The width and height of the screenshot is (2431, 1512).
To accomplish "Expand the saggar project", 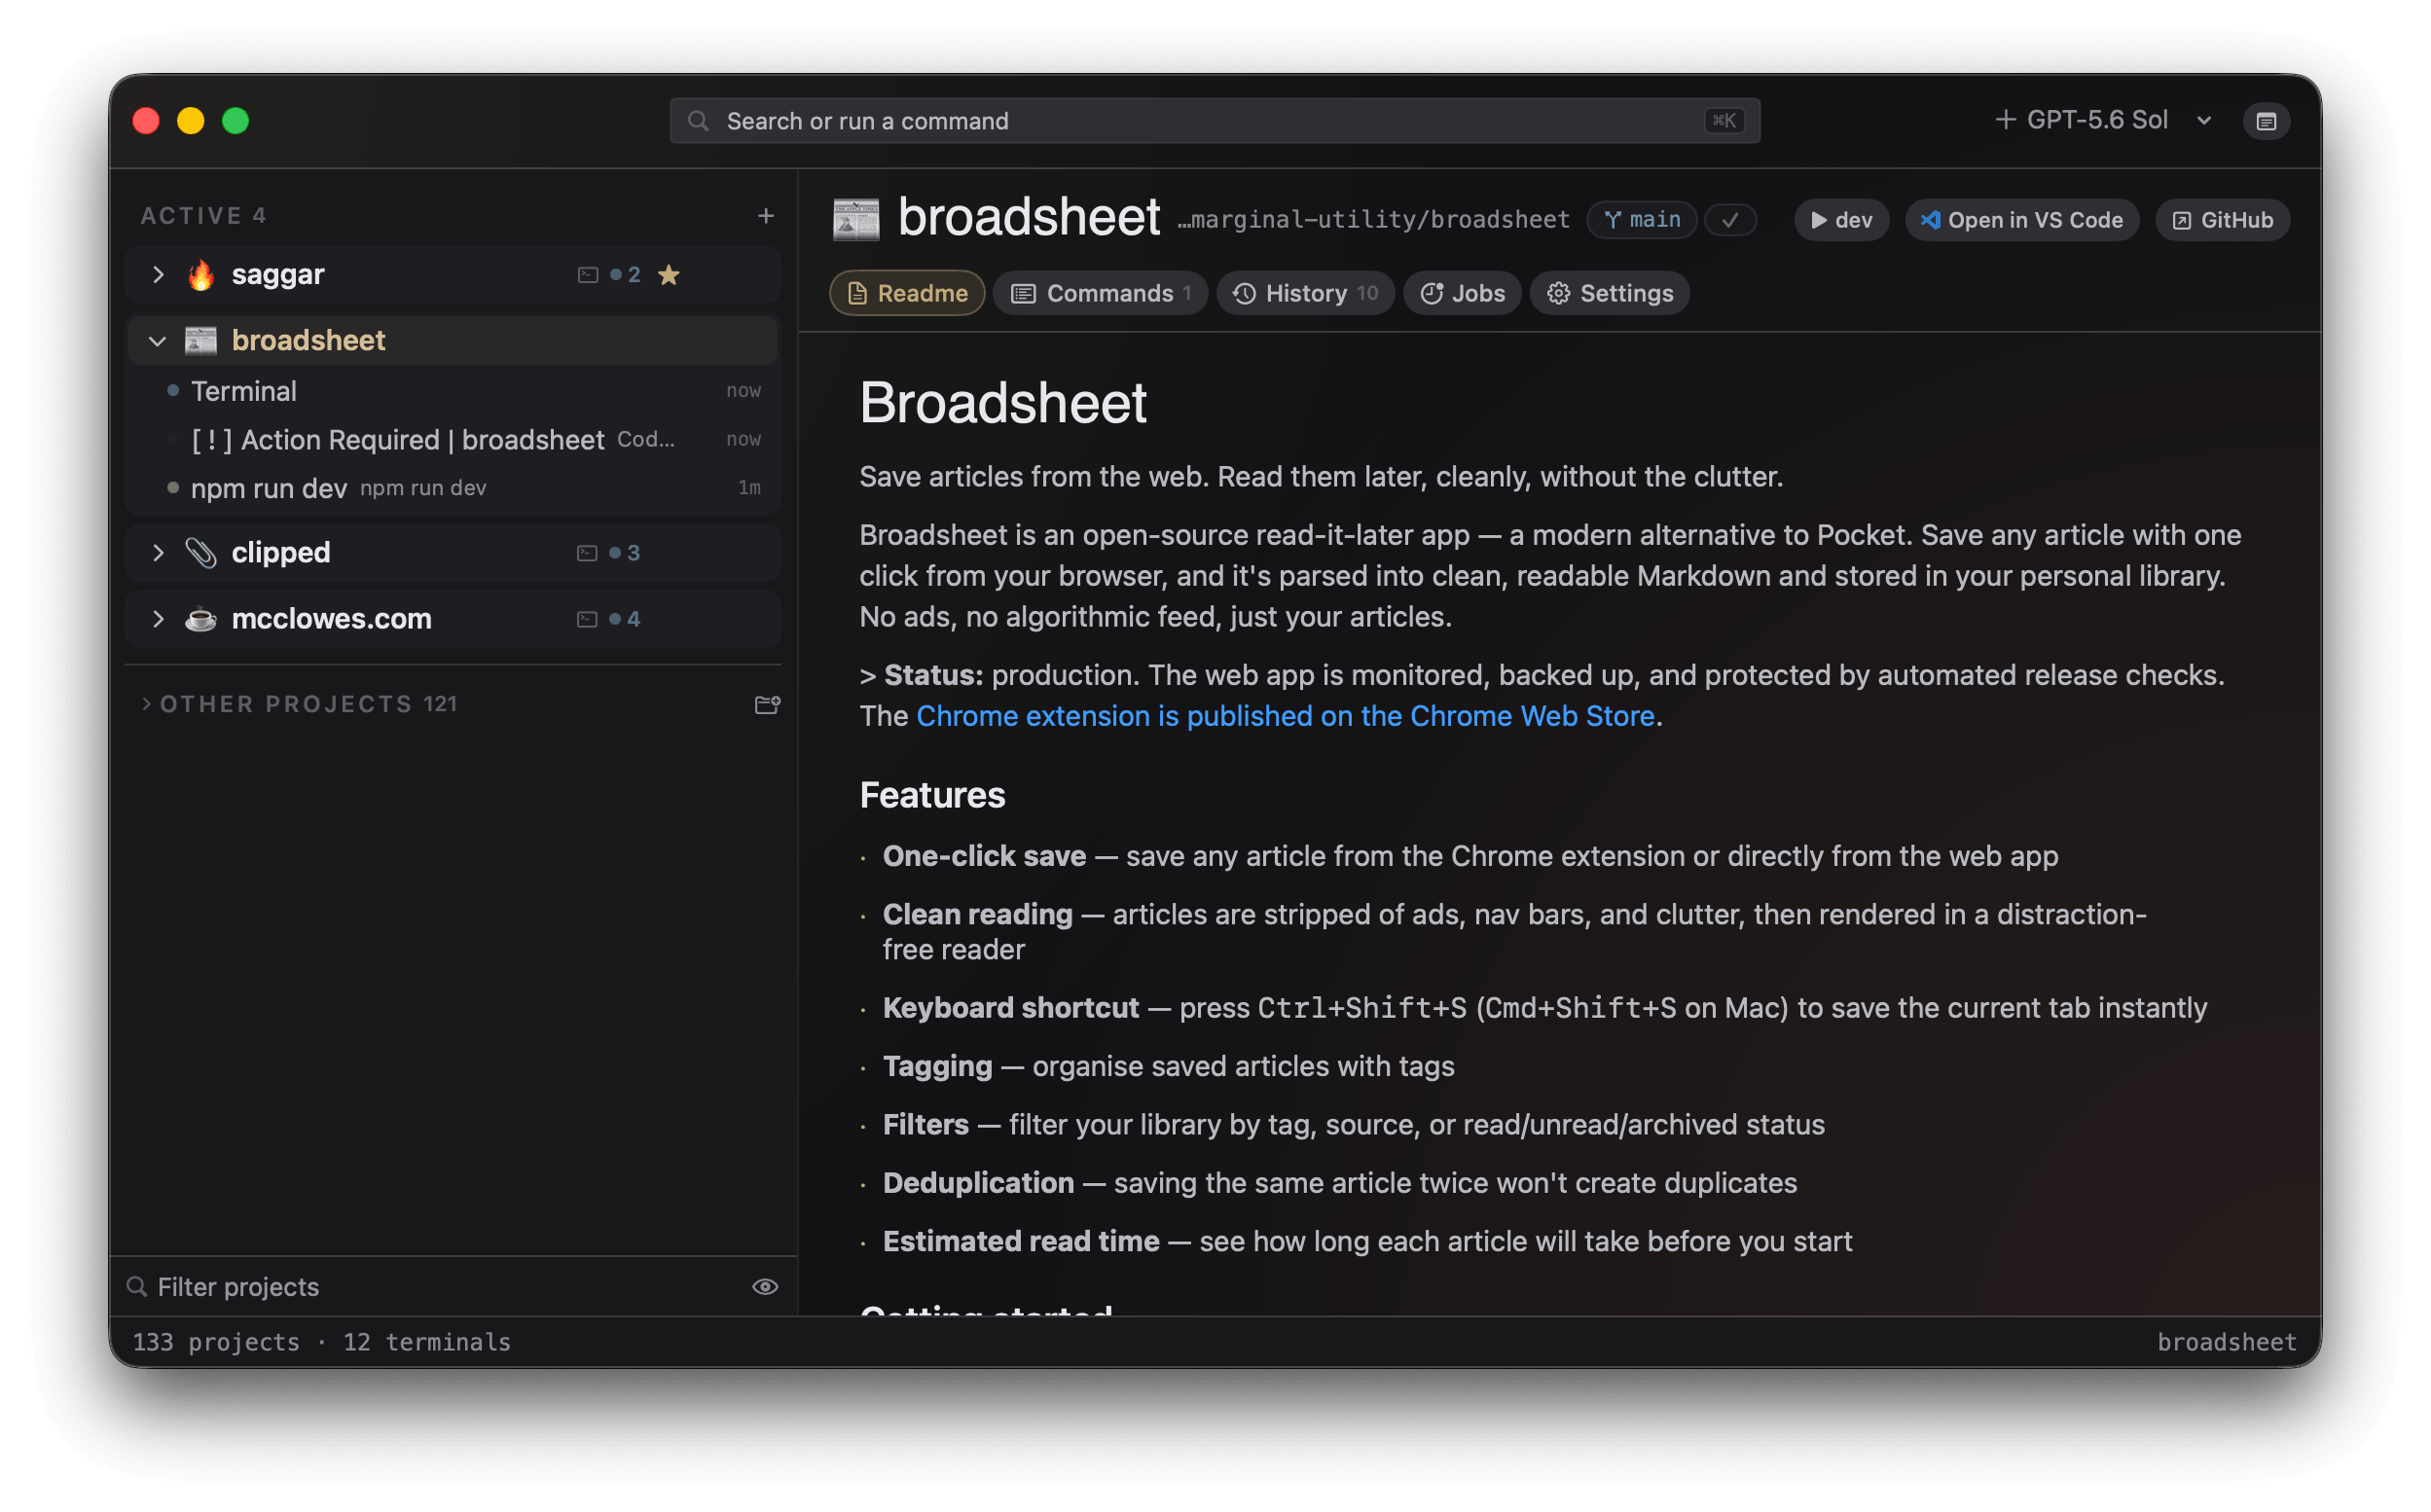I will (x=158, y=275).
